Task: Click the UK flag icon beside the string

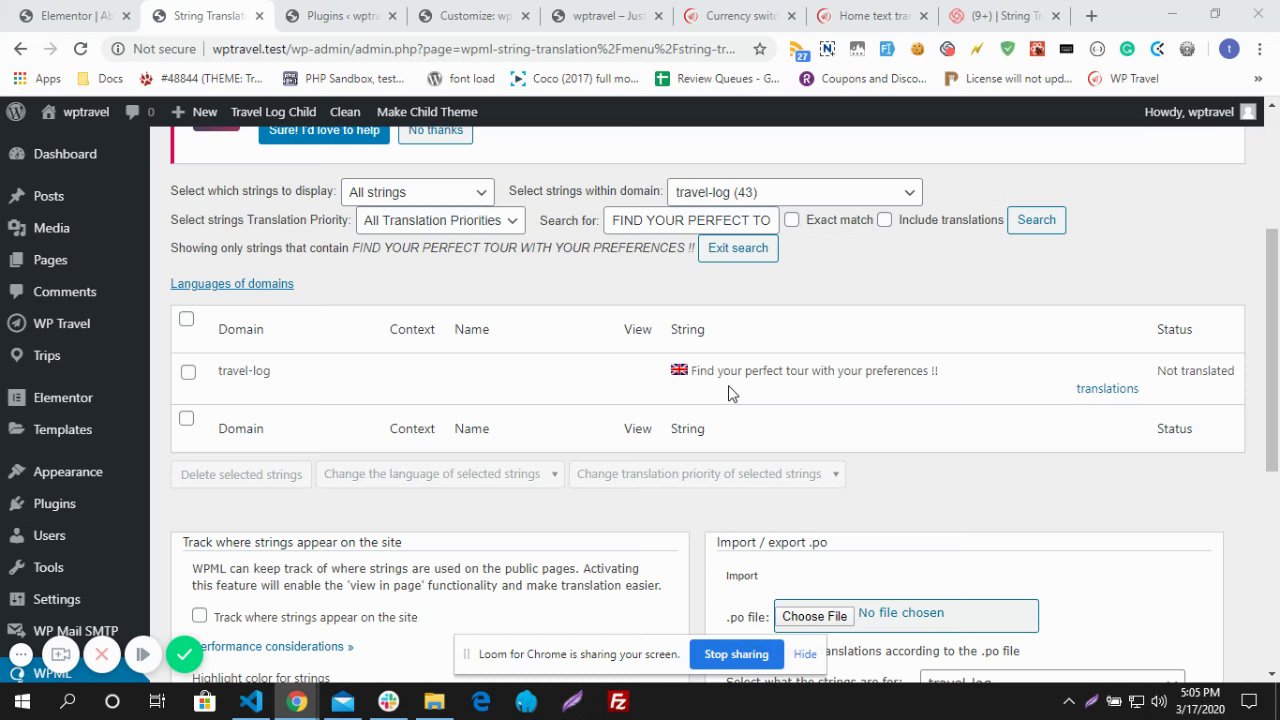Action: click(679, 369)
